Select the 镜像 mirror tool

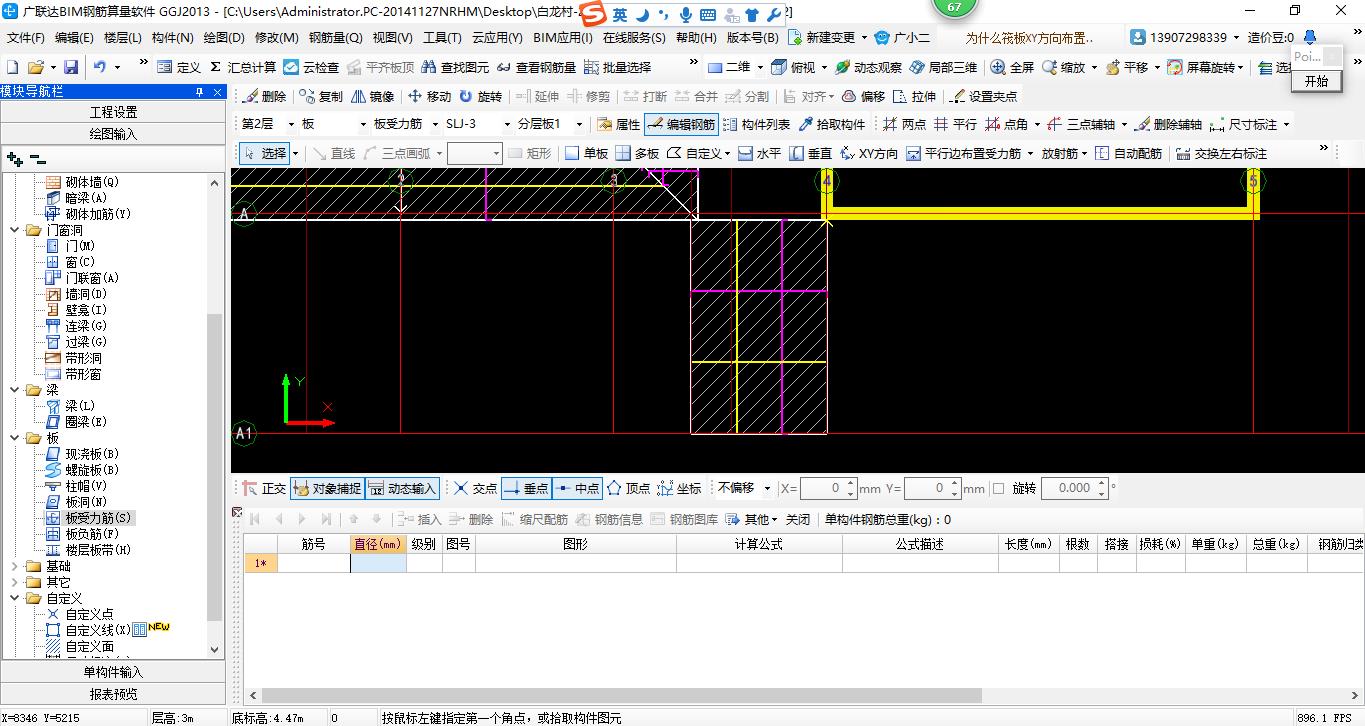point(372,96)
